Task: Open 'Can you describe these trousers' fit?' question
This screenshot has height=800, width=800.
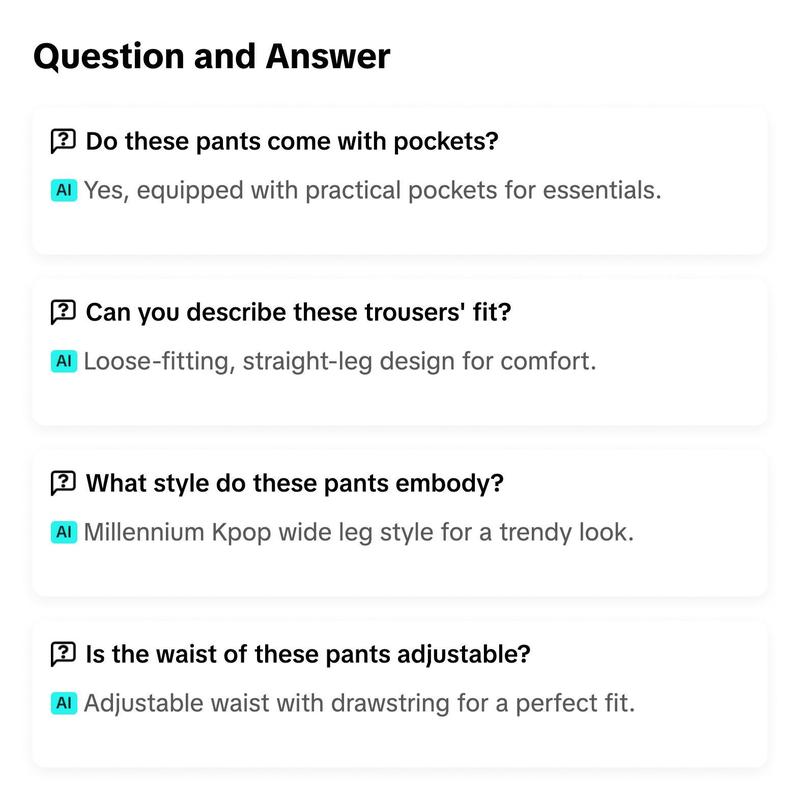Action: coord(298,312)
